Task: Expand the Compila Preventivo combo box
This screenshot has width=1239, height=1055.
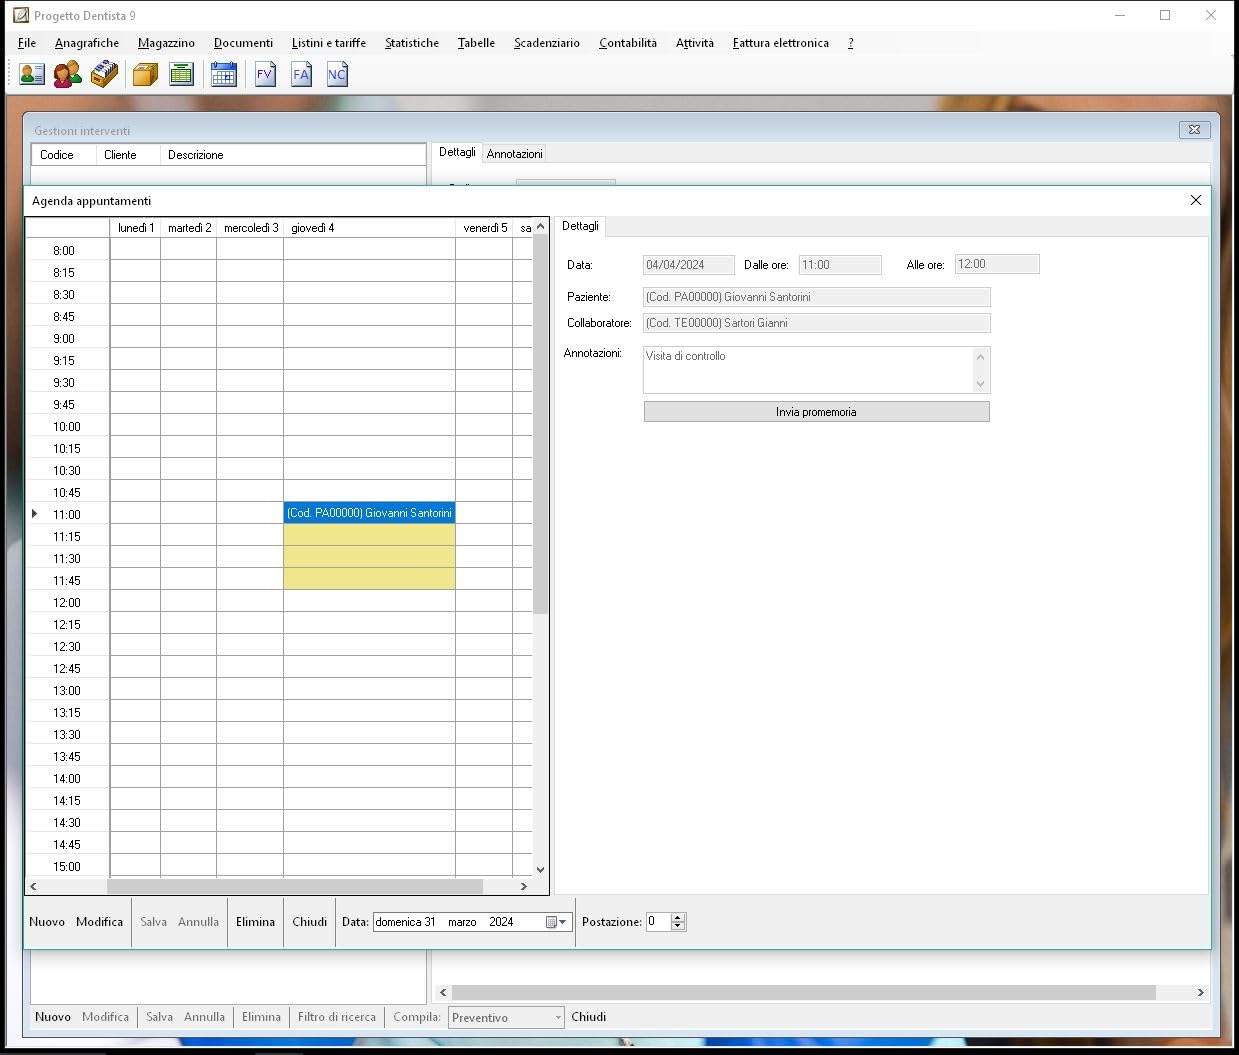Action: click(558, 1018)
